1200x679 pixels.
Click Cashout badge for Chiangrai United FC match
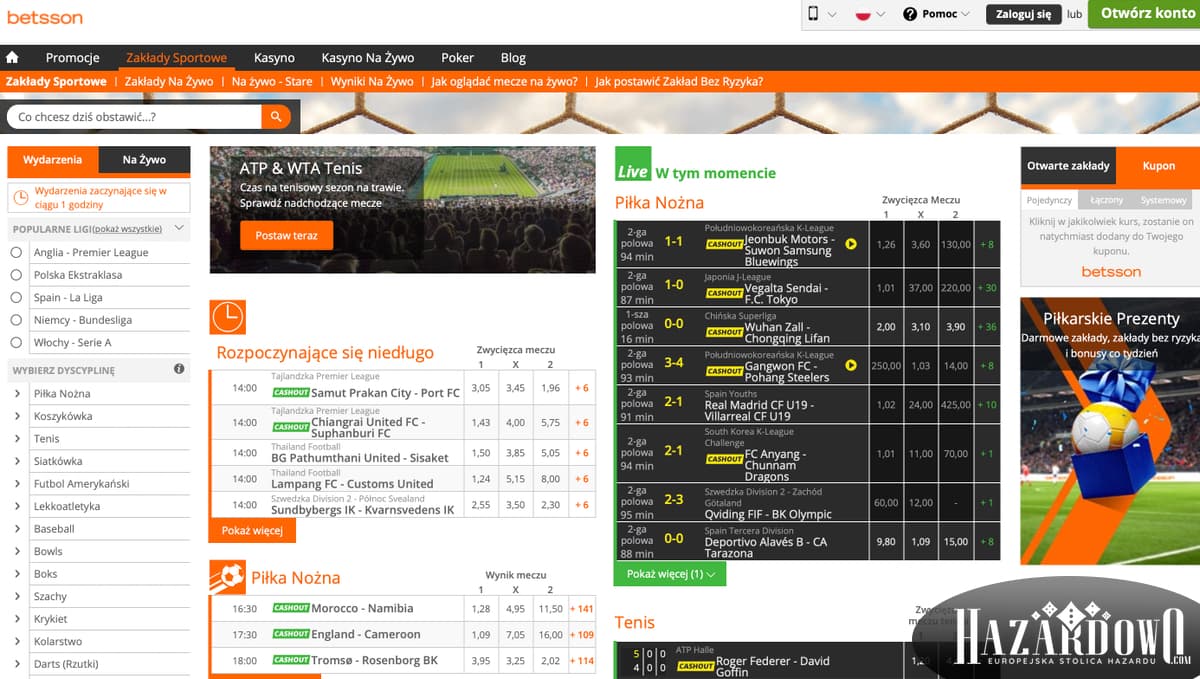point(291,427)
